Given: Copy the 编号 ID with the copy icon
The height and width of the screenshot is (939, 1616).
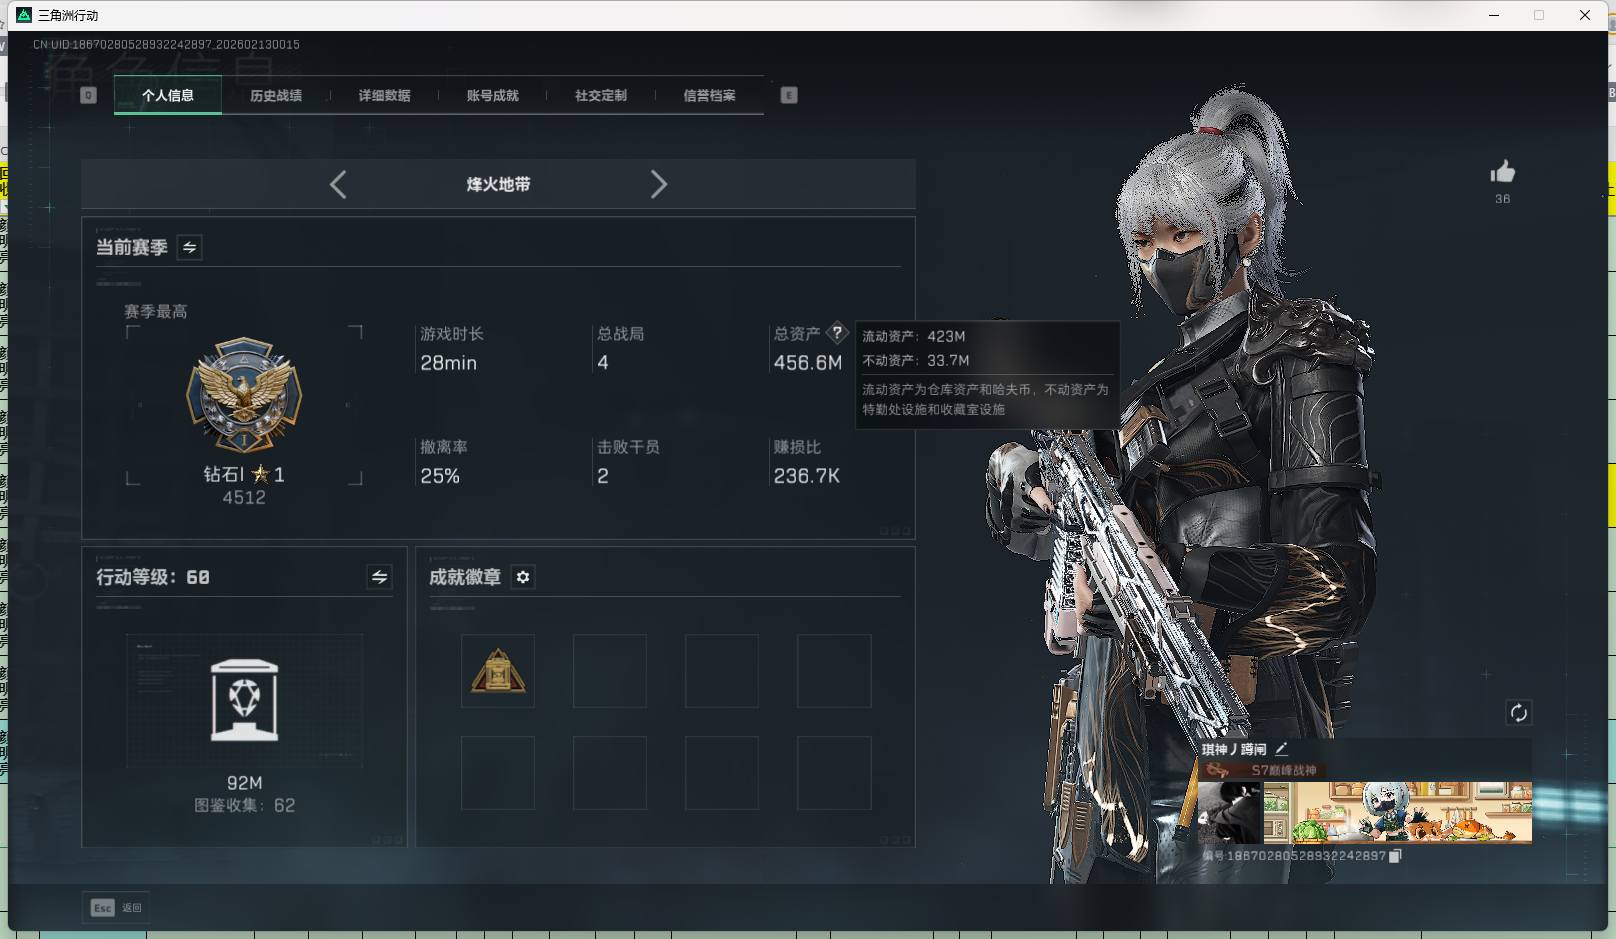Looking at the screenshot, I should 1395,857.
